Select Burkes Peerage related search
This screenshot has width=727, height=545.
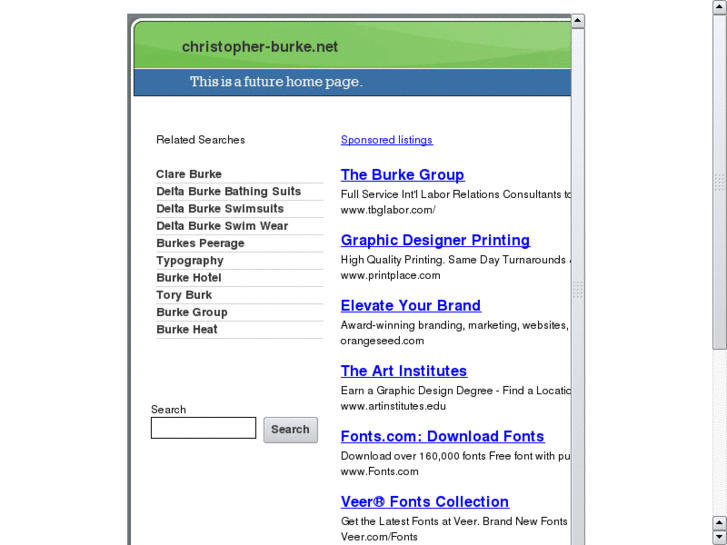pyautogui.click(x=200, y=243)
